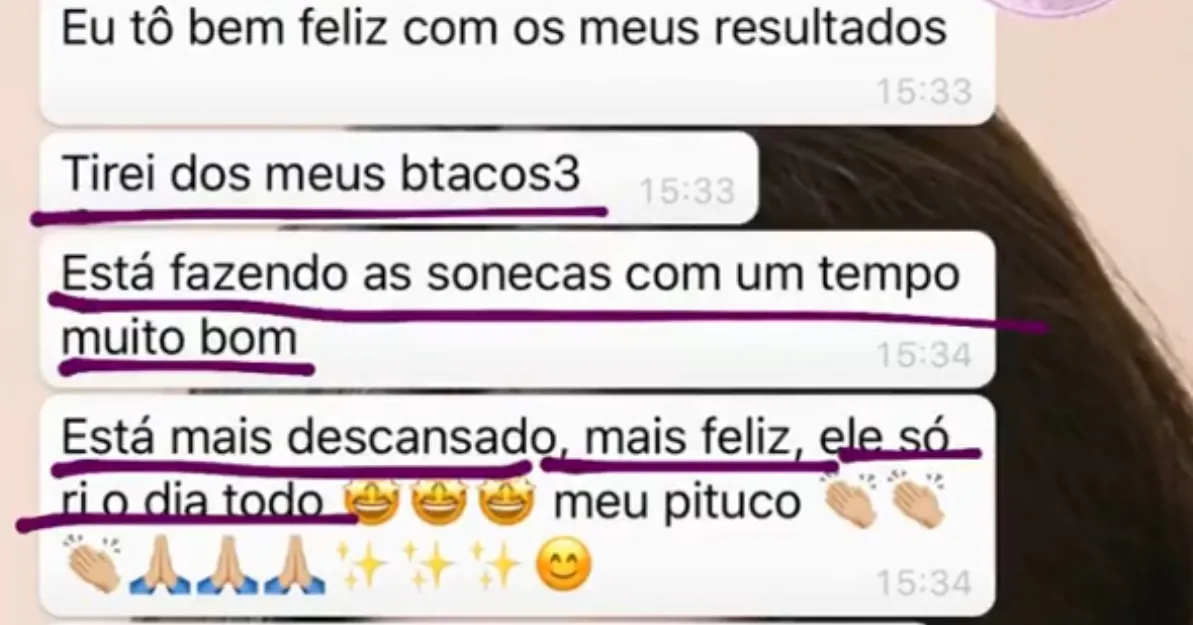Tap the 15:33 timestamp beside 'Tirei dos meus btacos3'
This screenshot has width=1193, height=625.
coord(687,191)
